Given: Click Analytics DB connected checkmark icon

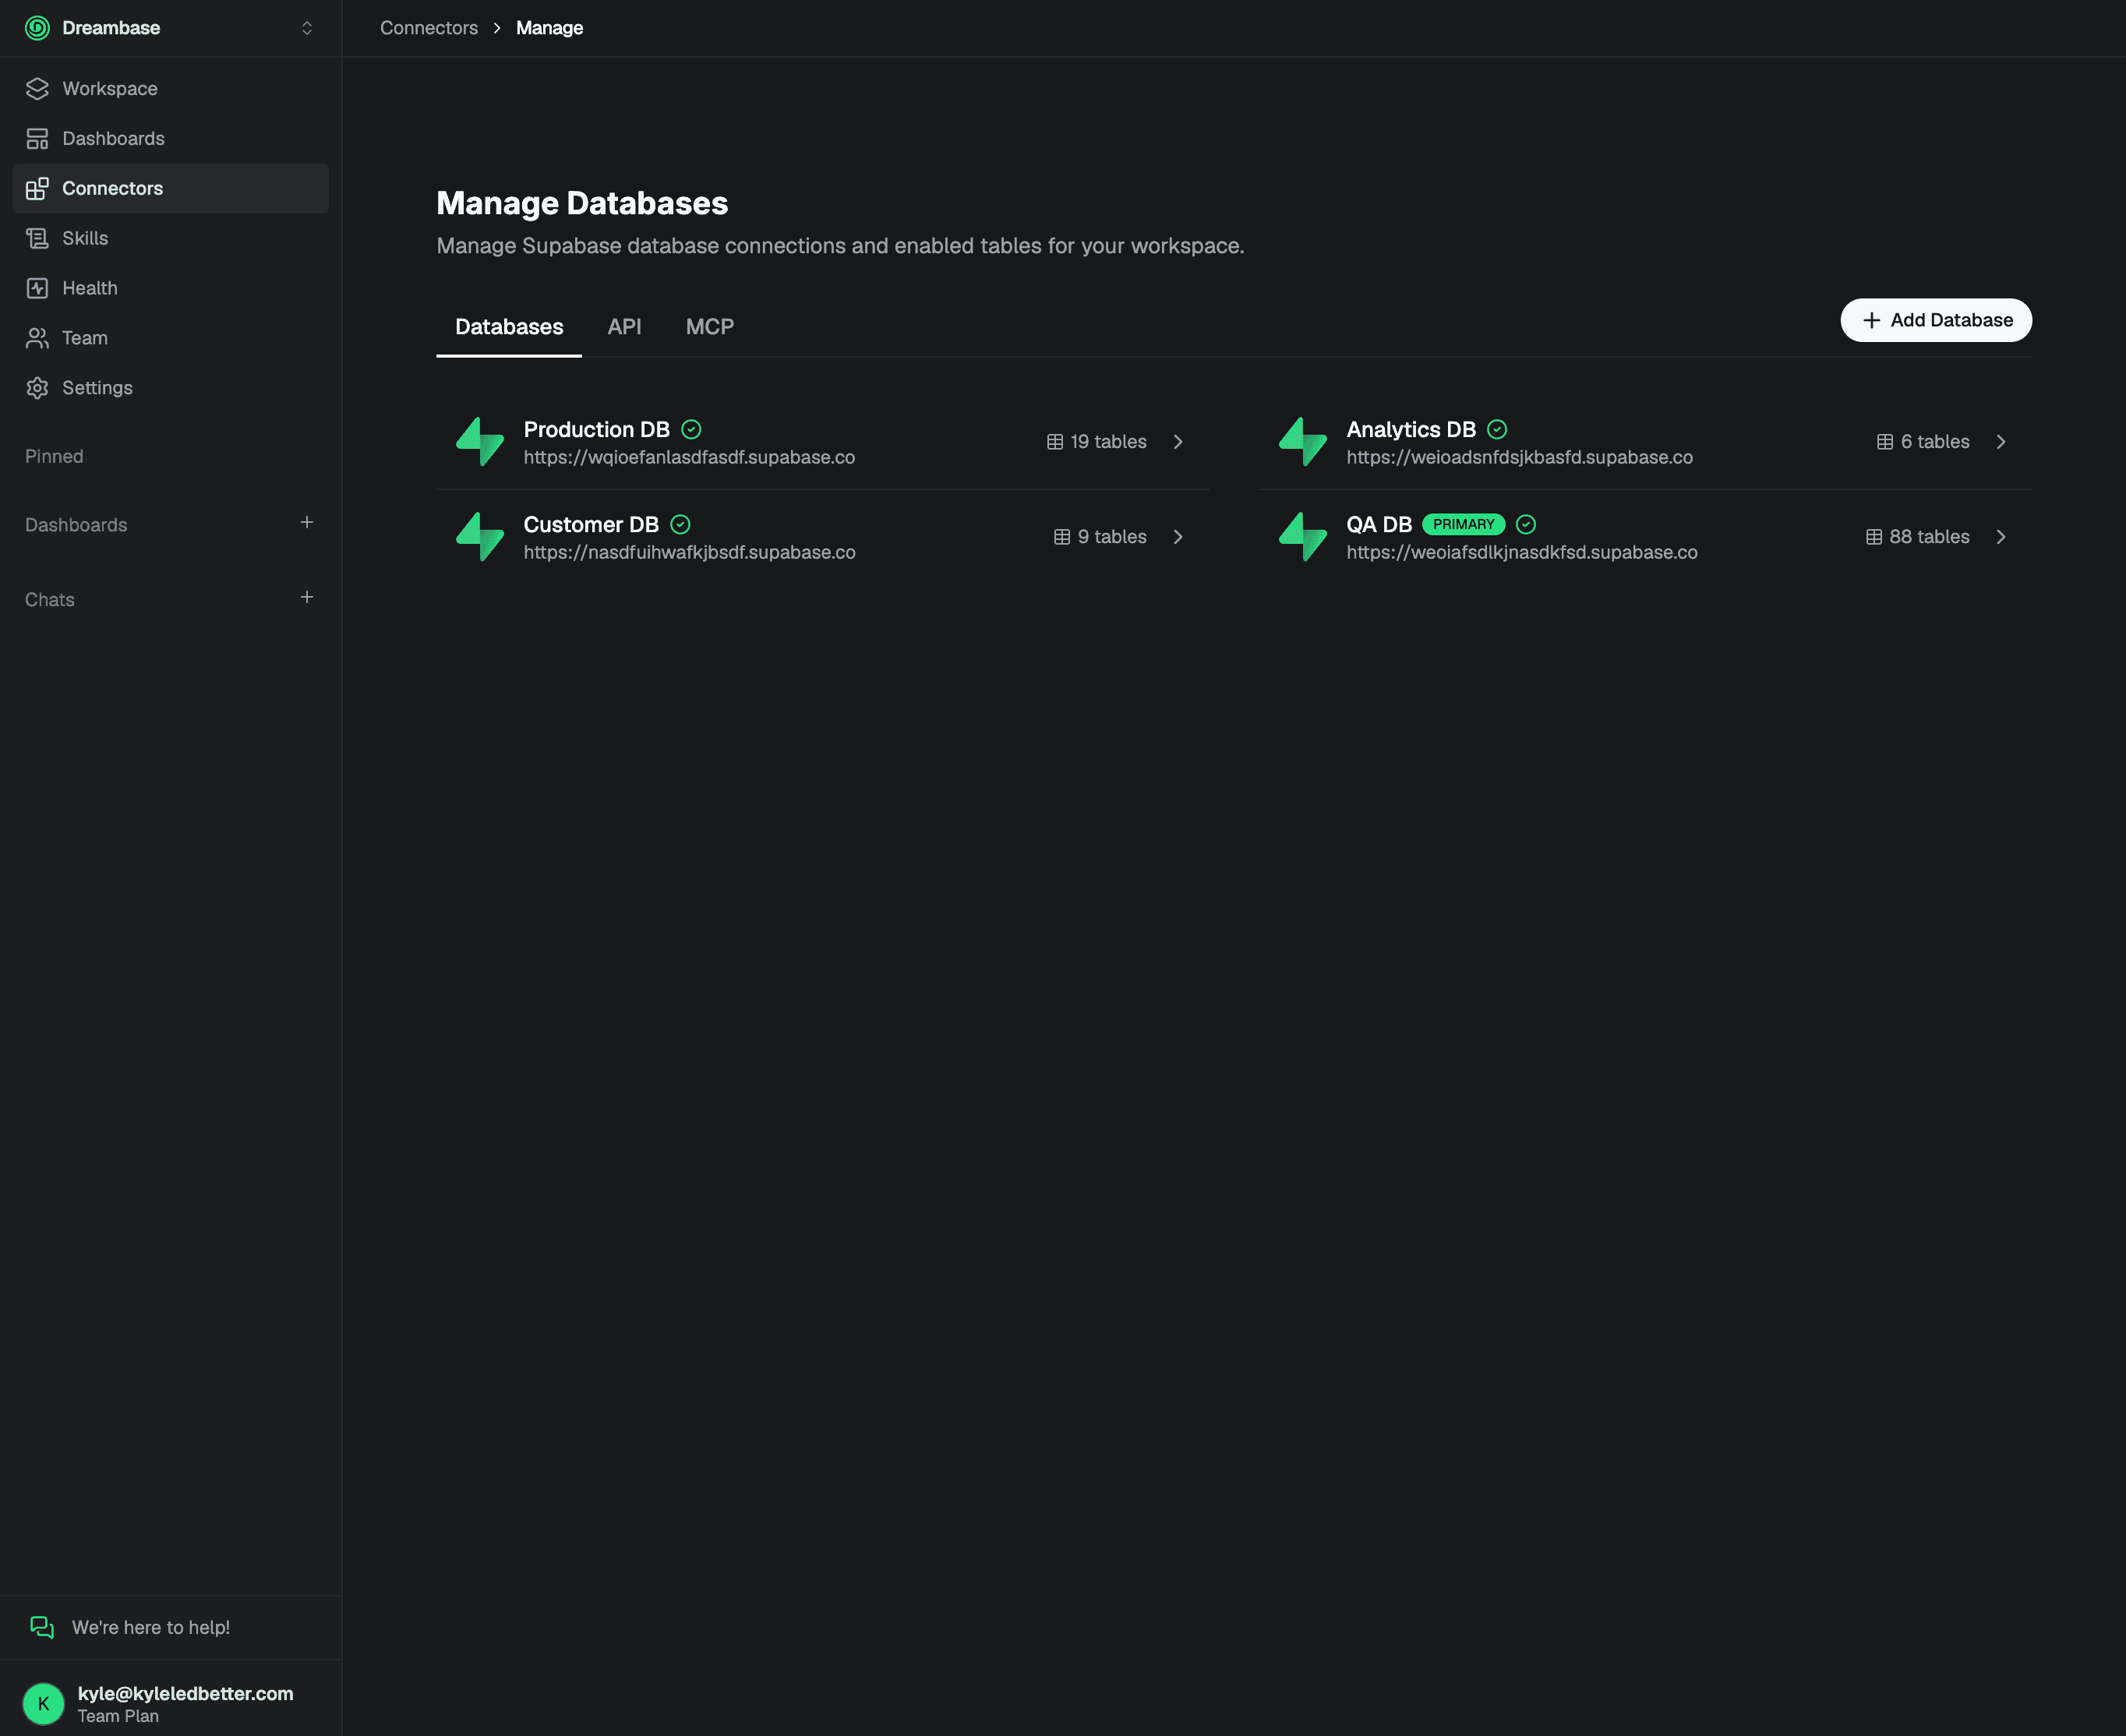Looking at the screenshot, I should pos(1497,430).
